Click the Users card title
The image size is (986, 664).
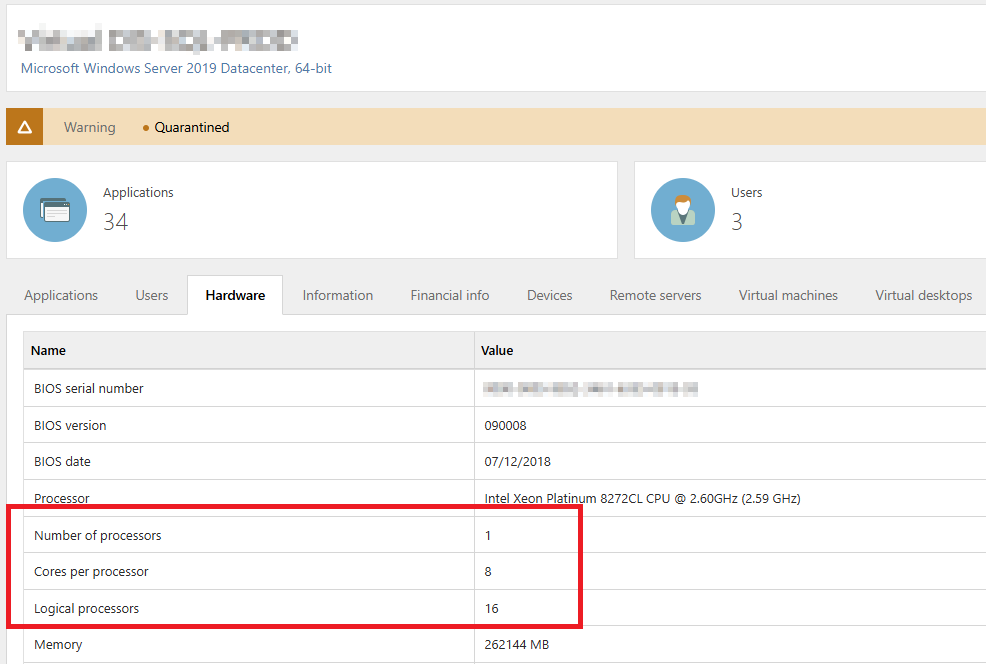pos(746,192)
